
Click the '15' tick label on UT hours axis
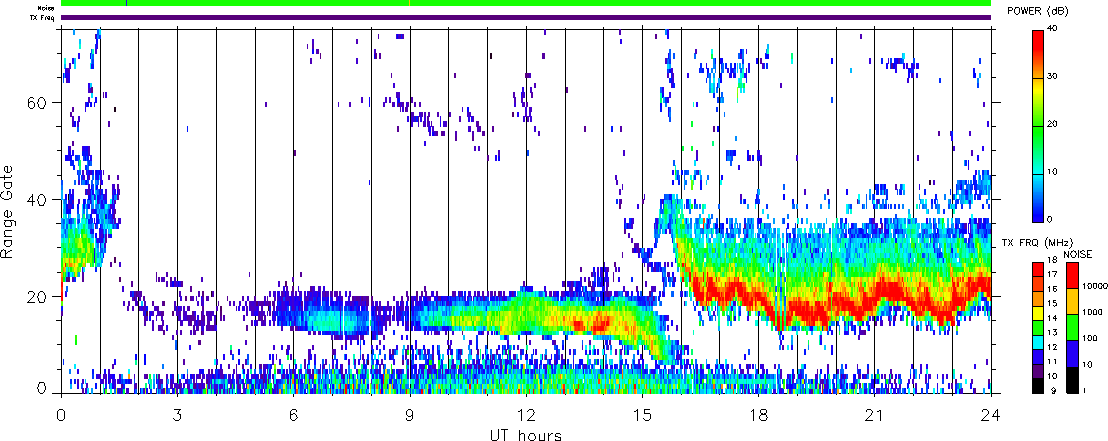pyautogui.click(x=642, y=414)
